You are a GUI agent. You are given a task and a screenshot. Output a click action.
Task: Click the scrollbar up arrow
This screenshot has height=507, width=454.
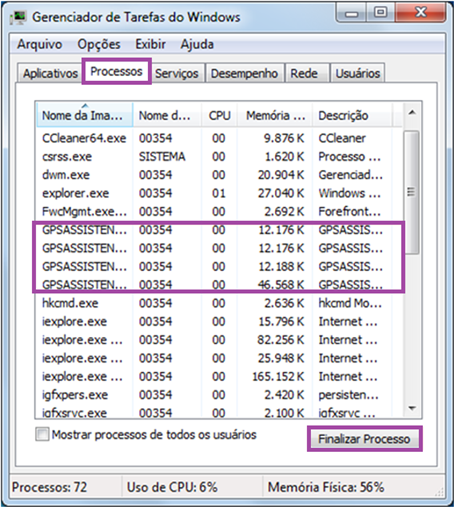(412, 113)
